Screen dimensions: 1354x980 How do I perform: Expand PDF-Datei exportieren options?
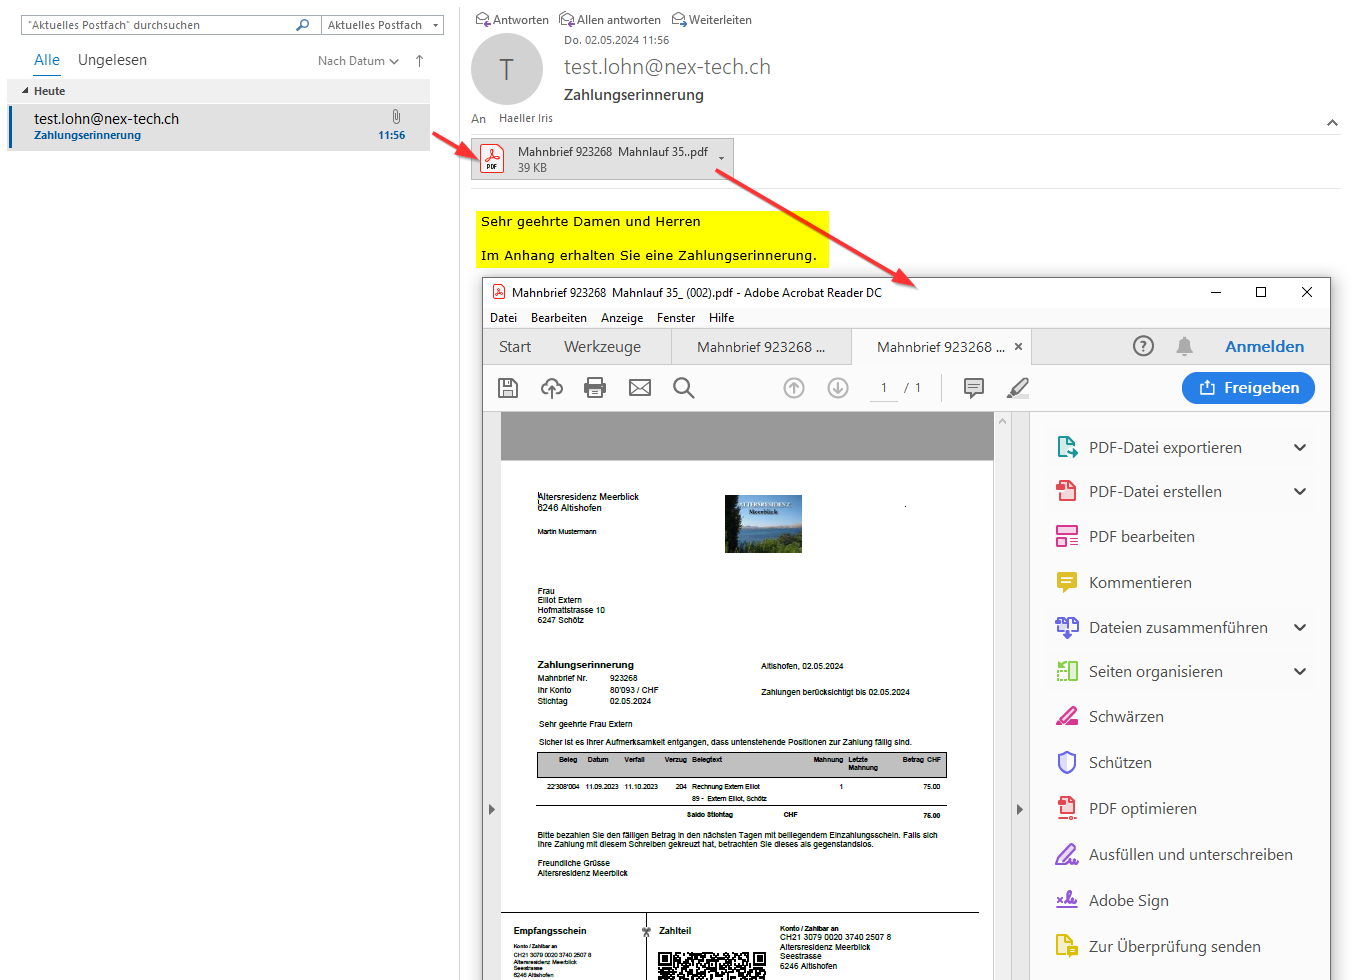click(x=1300, y=448)
